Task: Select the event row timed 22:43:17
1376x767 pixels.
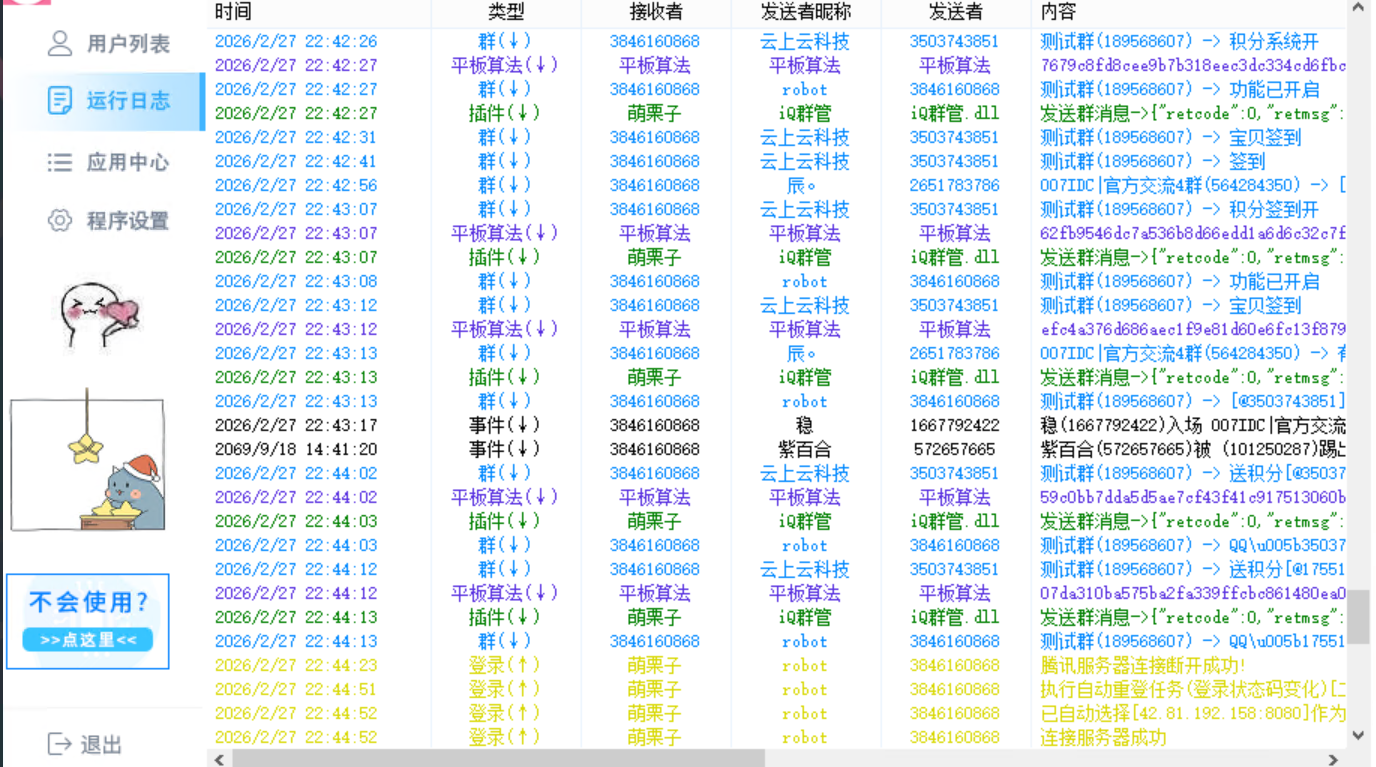Action: click(x=778, y=425)
